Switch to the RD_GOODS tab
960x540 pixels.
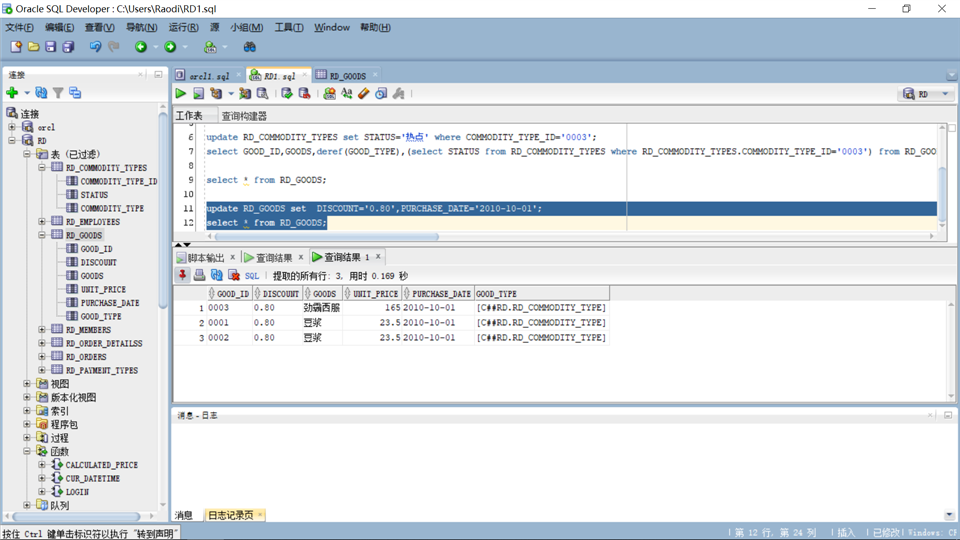pos(347,76)
